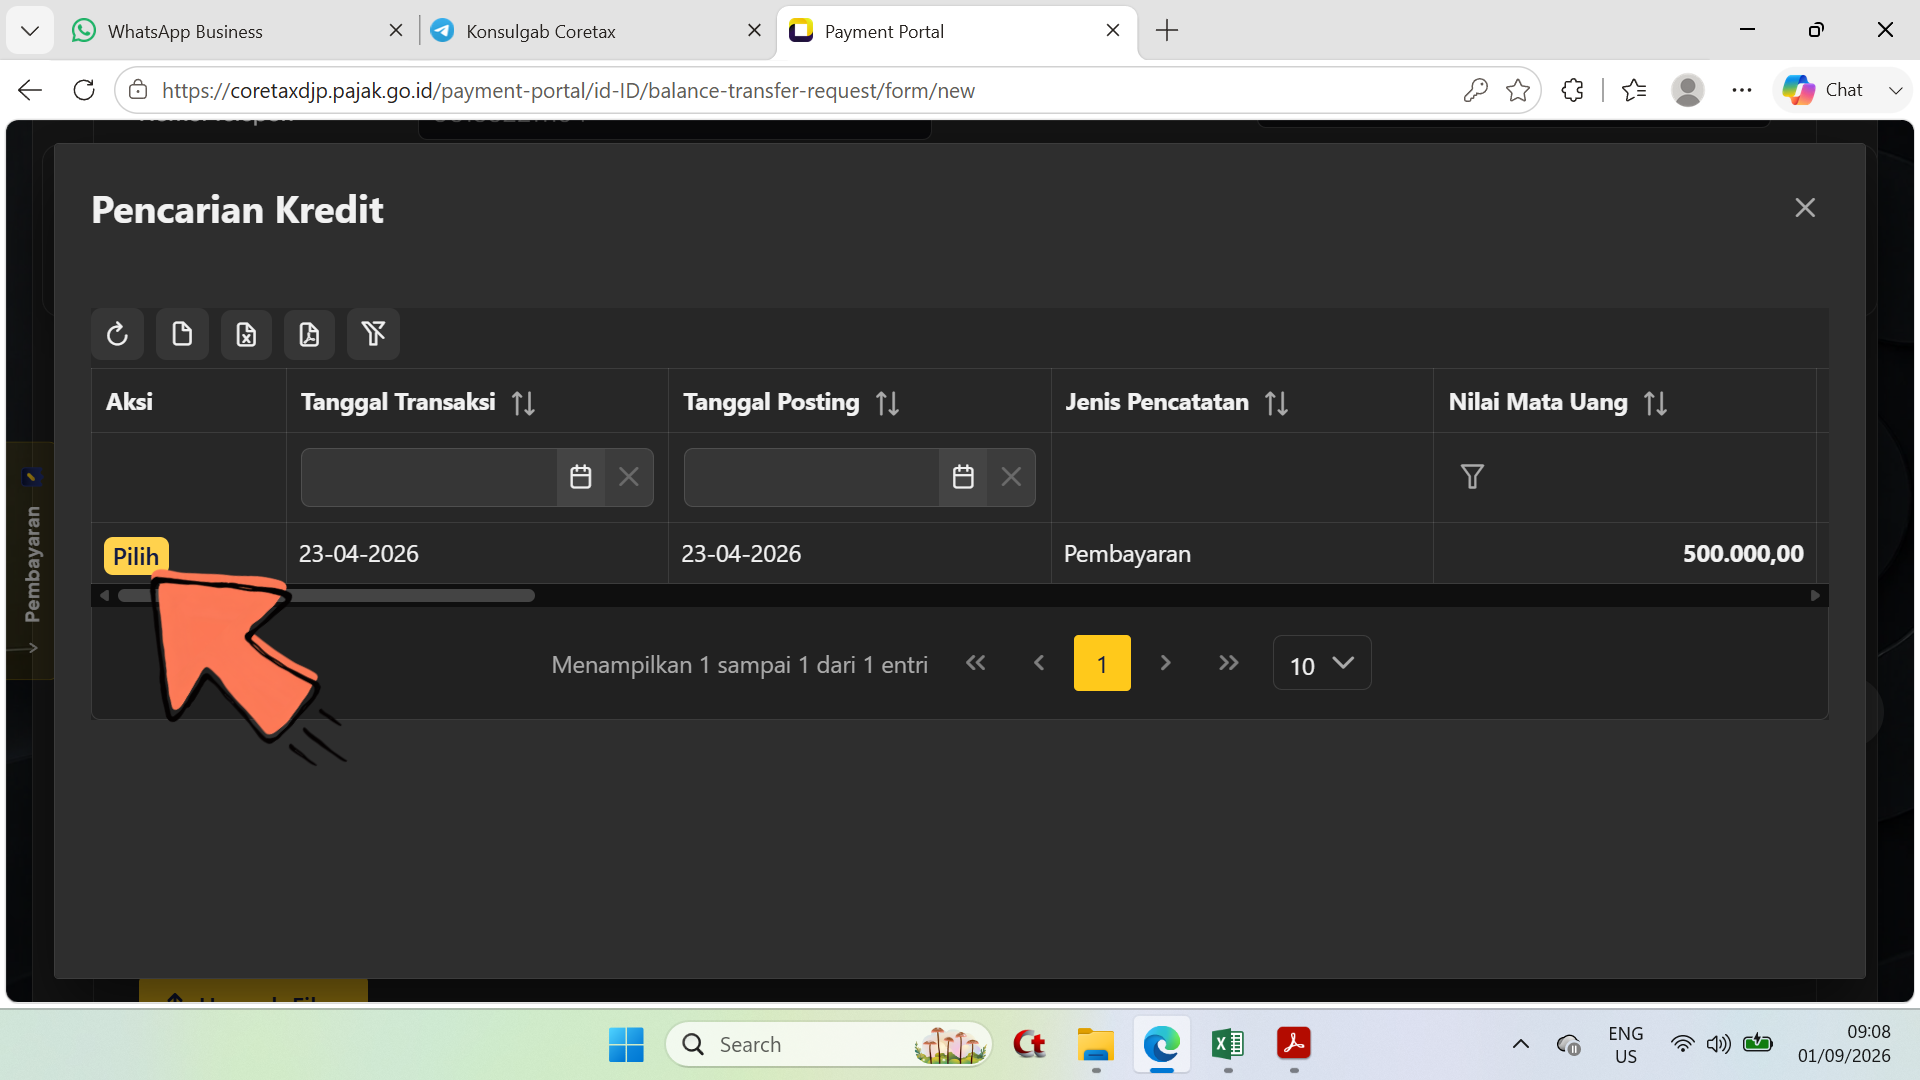
Task: Export the table as a plain file
Action: point(182,334)
